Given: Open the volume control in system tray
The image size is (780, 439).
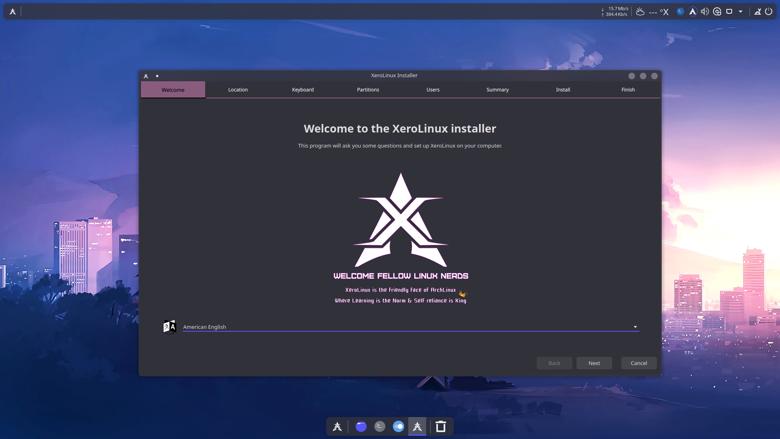Looking at the screenshot, I should click(x=705, y=12).
